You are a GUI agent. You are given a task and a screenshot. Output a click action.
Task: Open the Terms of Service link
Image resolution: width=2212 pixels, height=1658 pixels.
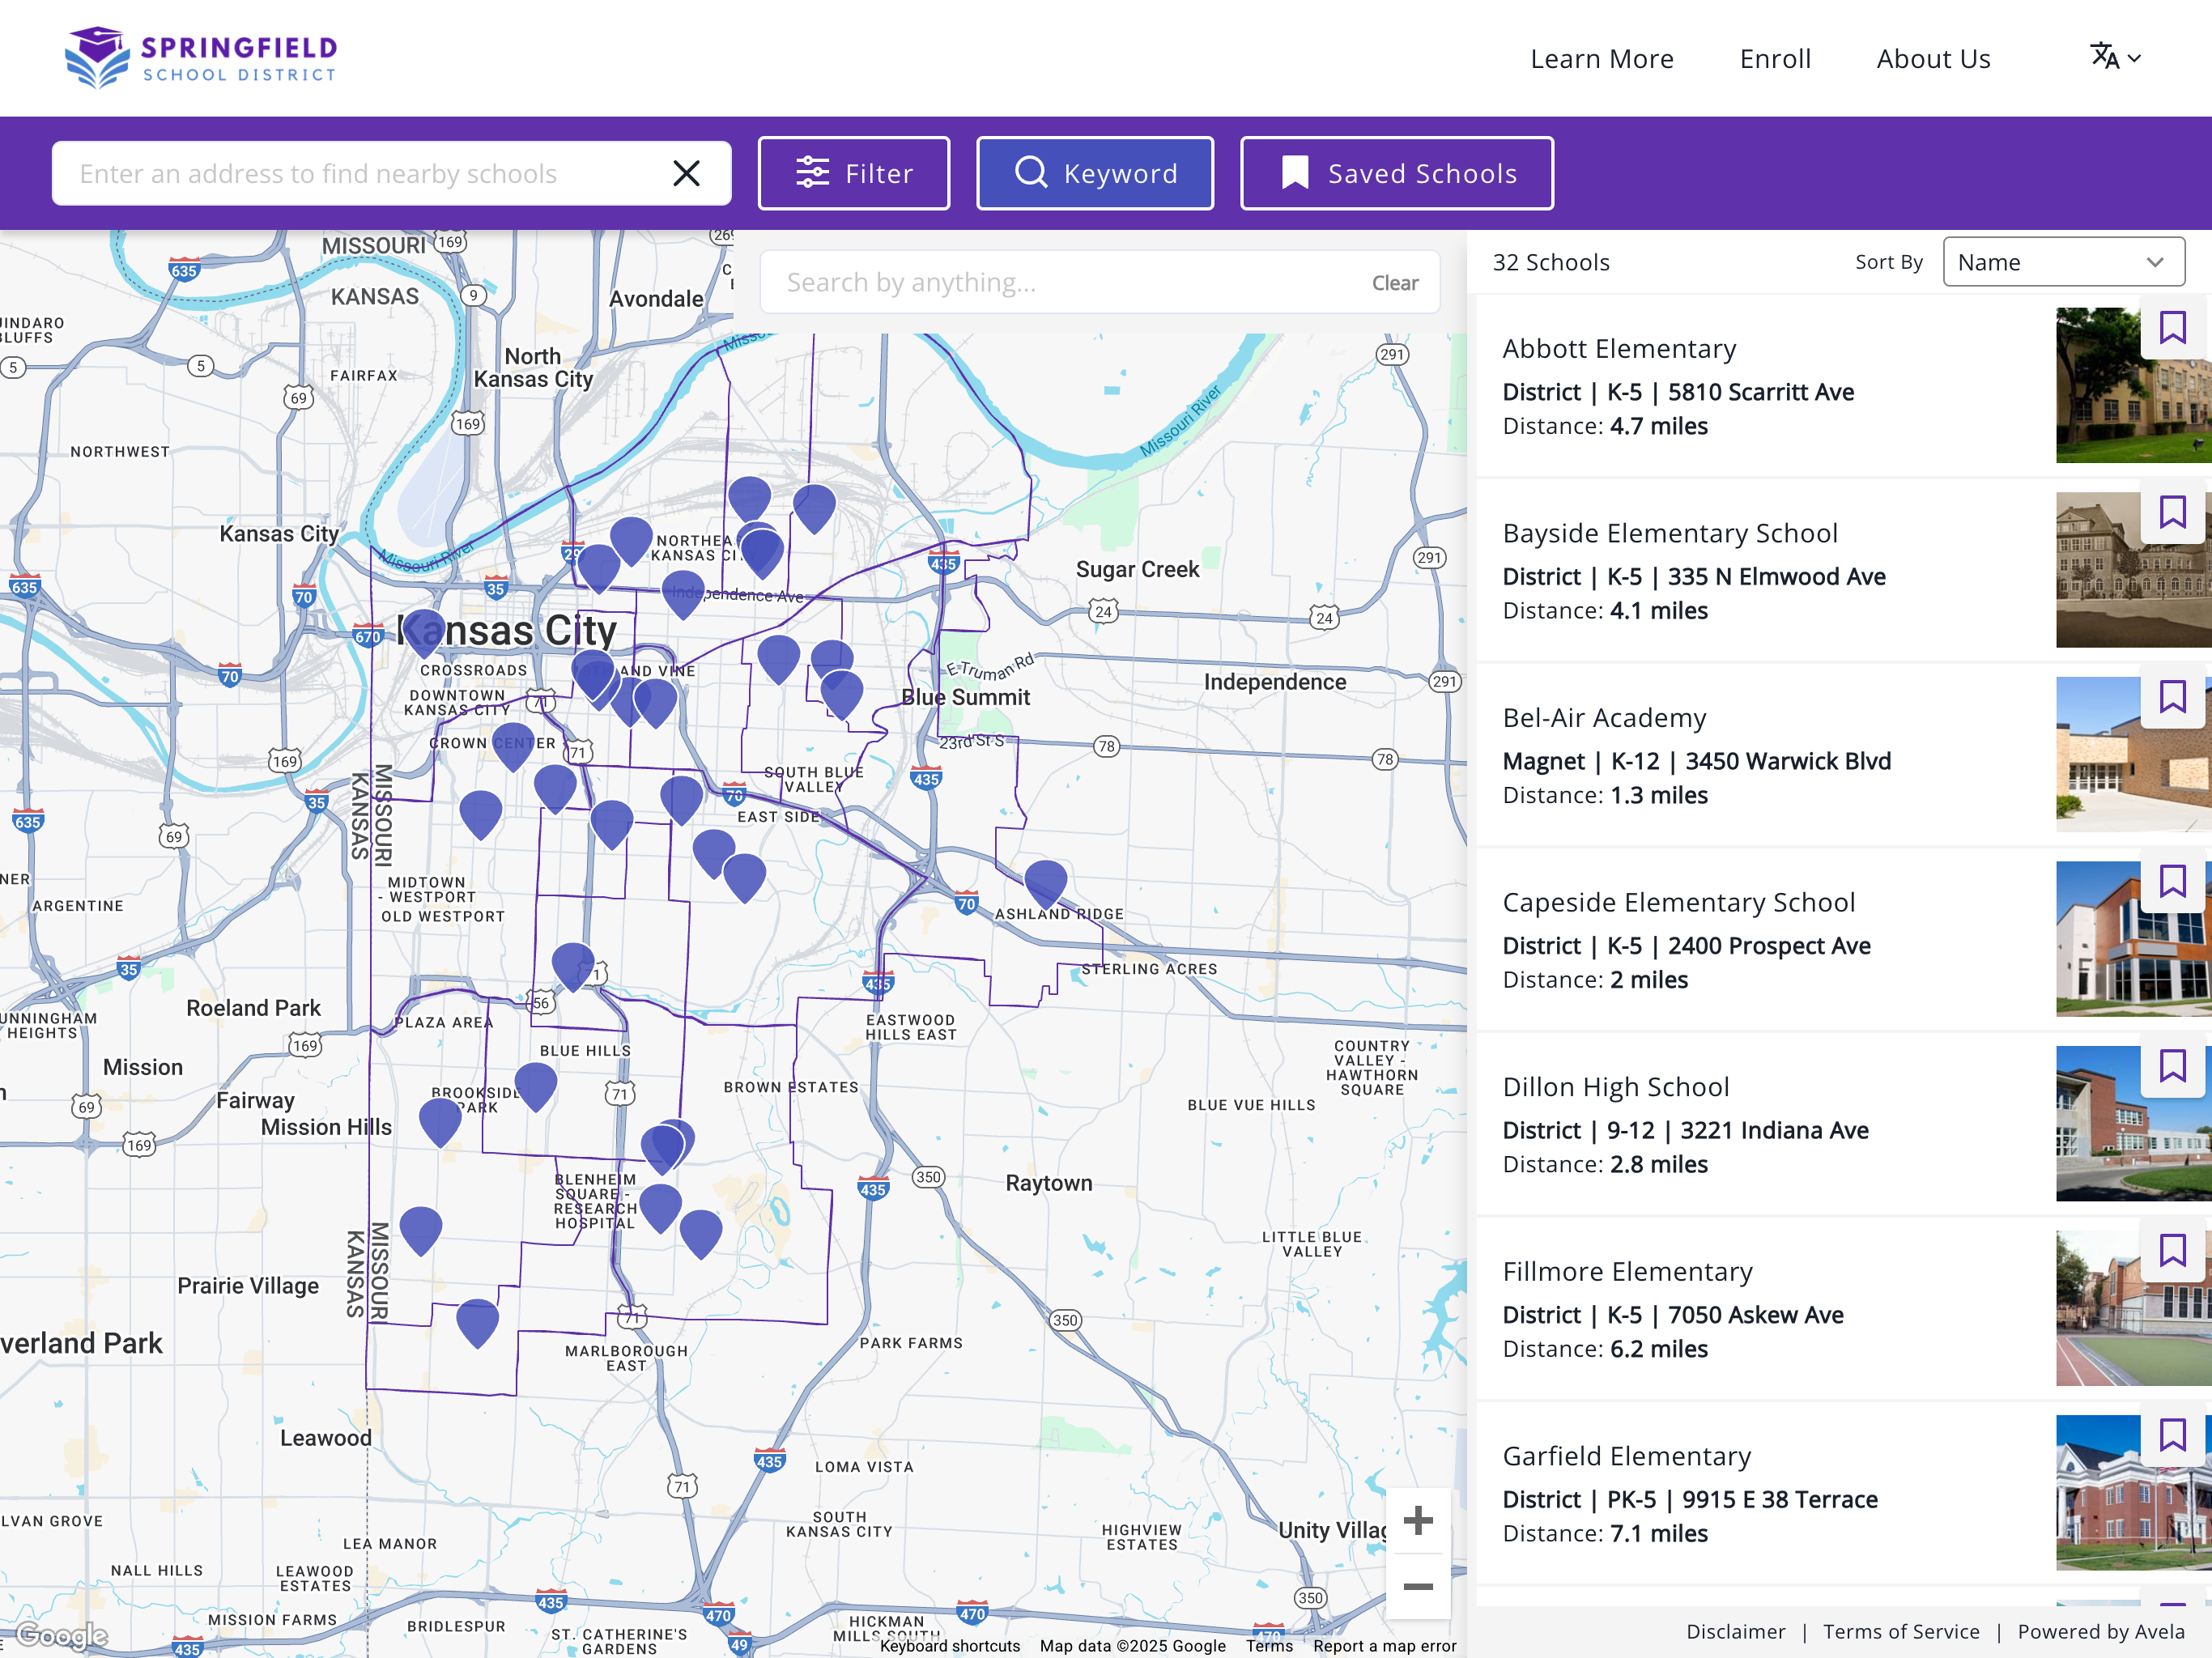[1901, 1631]
